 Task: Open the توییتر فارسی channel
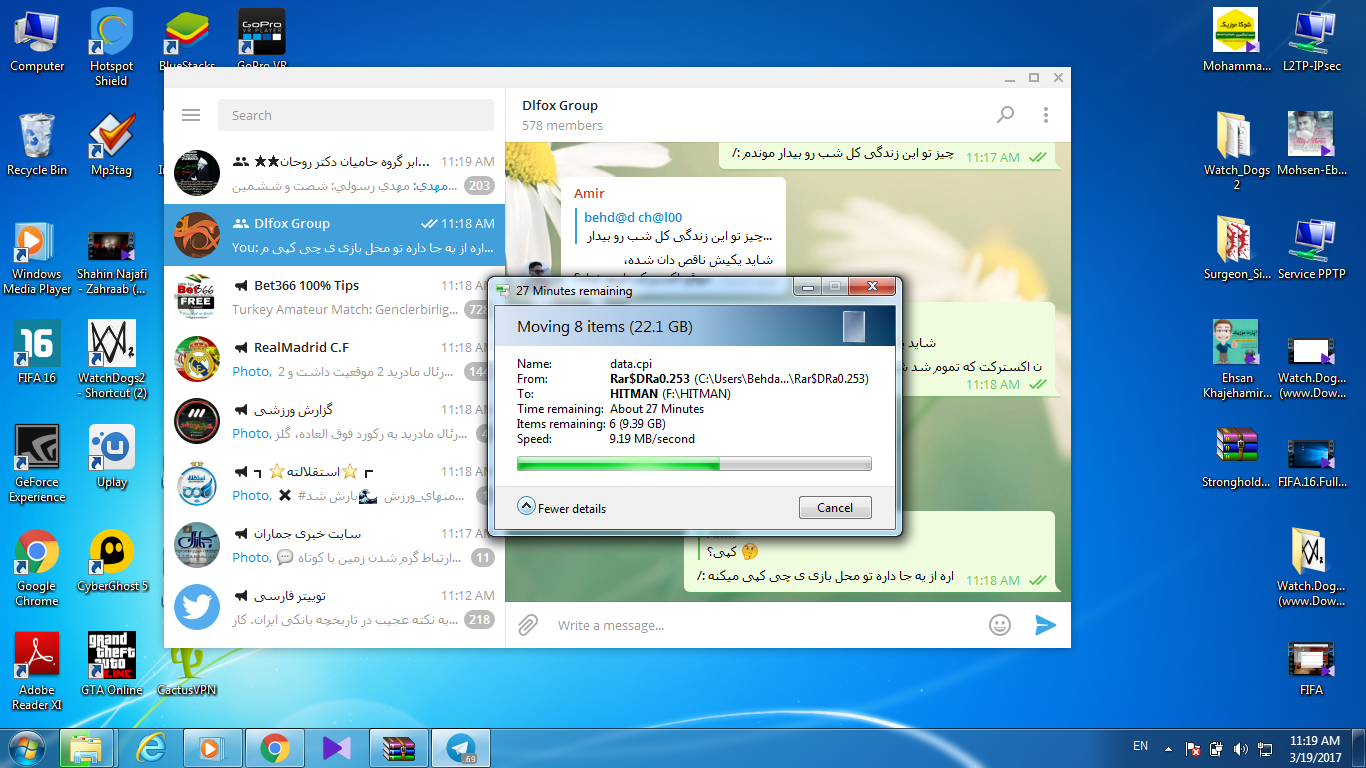point(335,607)
